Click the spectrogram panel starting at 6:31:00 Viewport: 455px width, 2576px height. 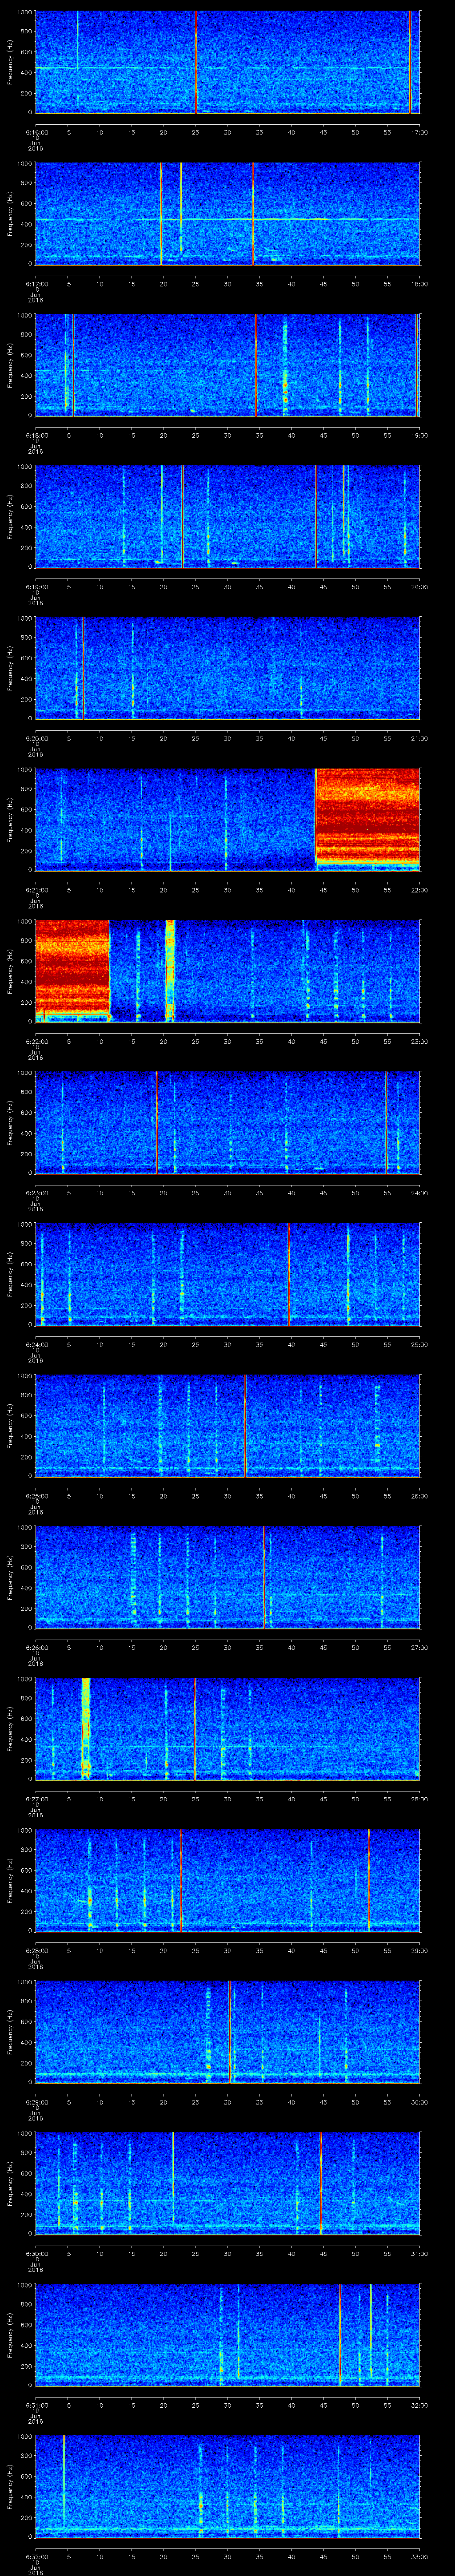[227, 2336]
